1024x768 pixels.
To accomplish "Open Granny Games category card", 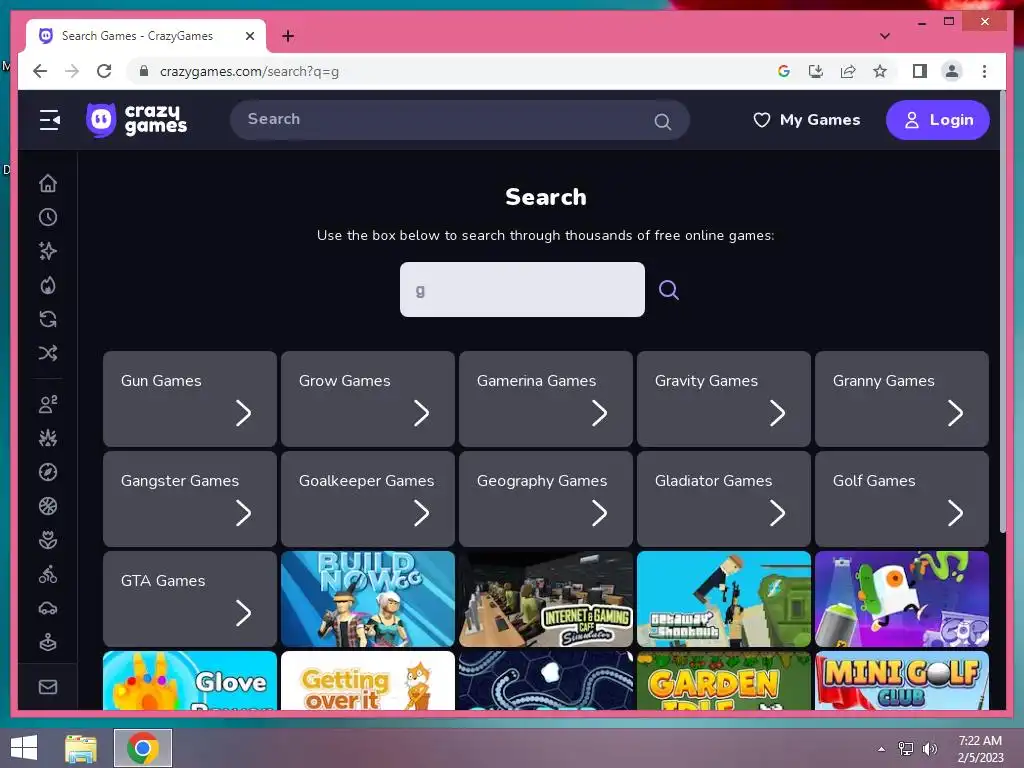I will [902, 399].
